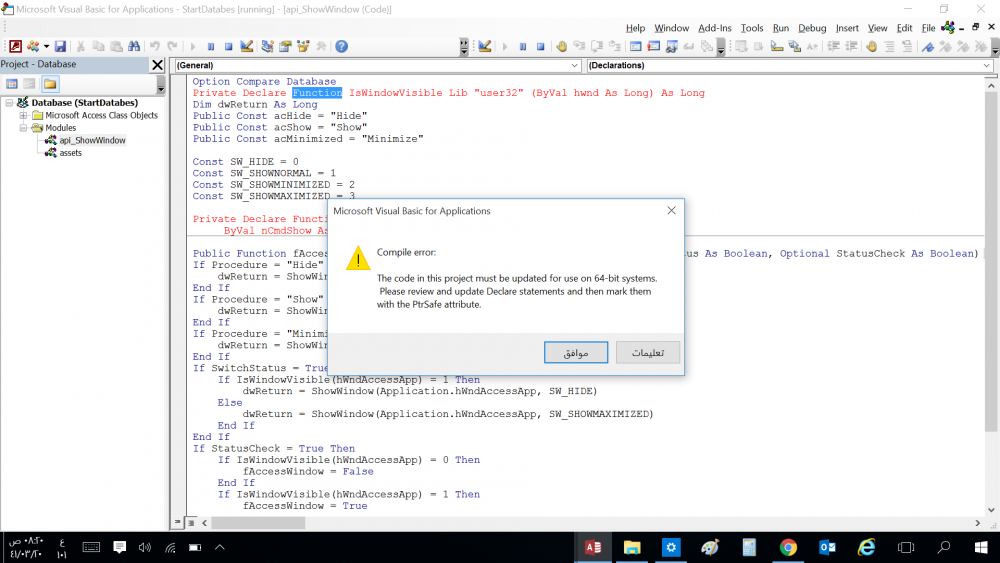Collapse the Database (StartDatabes) tree node
The image size is (1000, 563).
(x=10, y=103)
